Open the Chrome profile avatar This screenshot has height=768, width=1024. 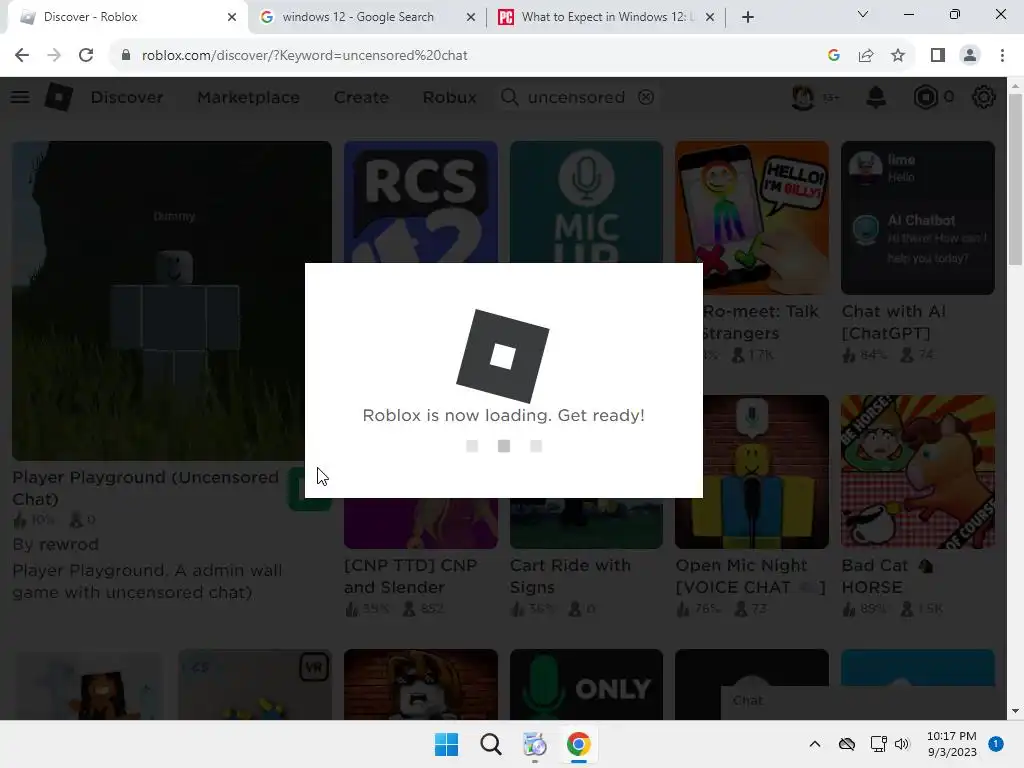[970, 56]
